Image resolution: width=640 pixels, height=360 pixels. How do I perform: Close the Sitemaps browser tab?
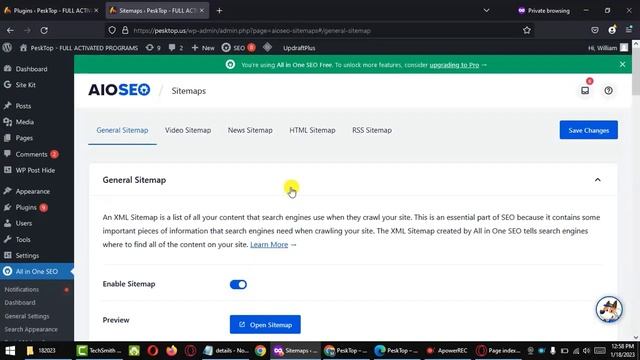[x=202, y=11]
